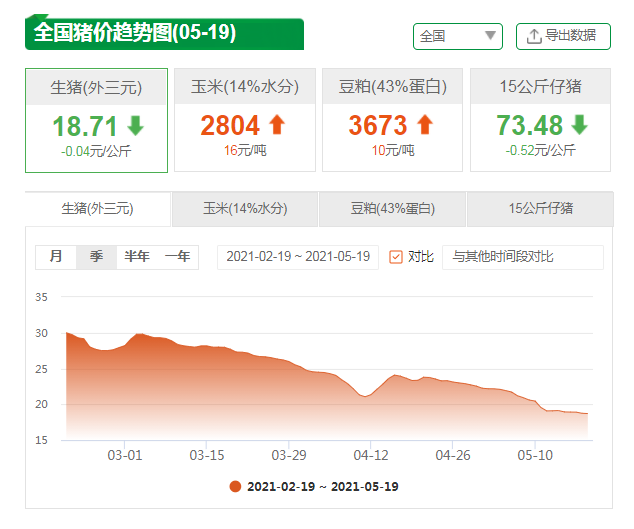Select the 半年 time range

[x=137, y=257]
